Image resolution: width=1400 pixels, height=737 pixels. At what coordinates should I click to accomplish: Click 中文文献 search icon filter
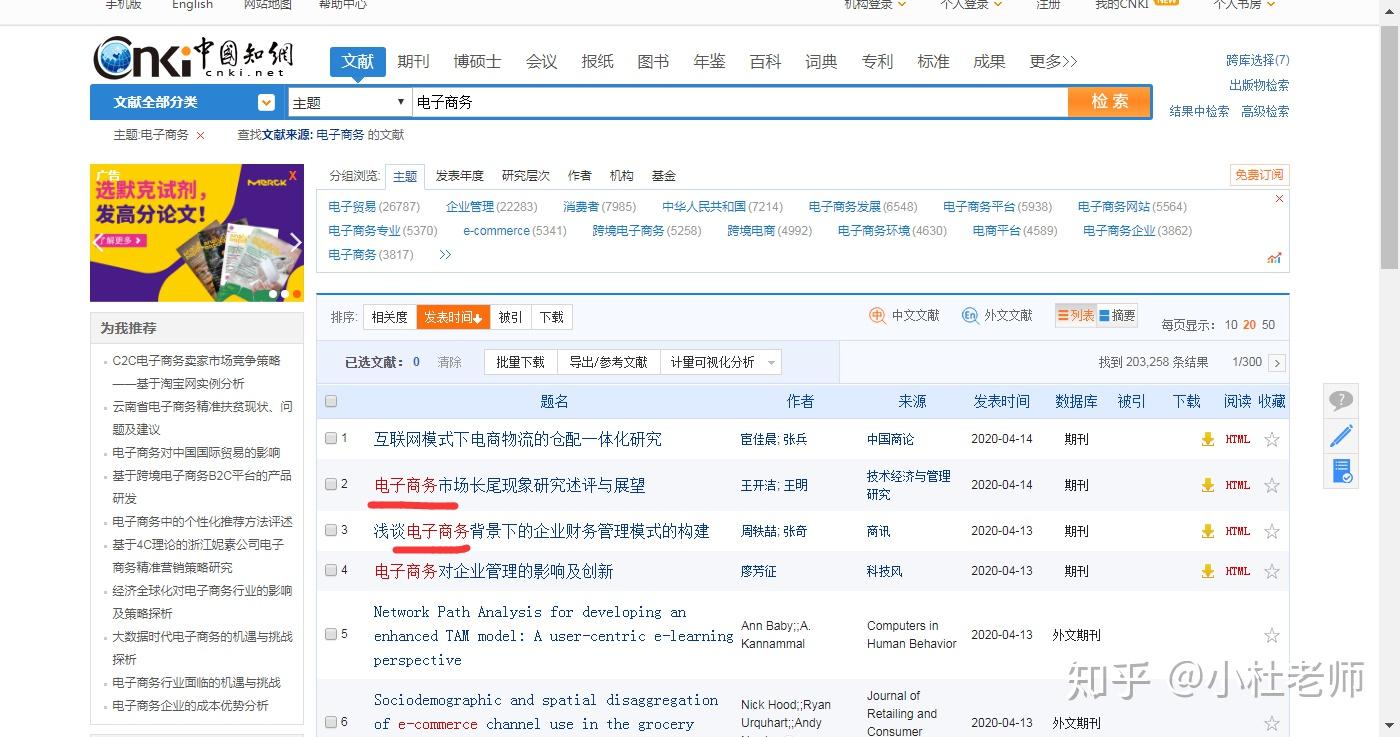905,315
